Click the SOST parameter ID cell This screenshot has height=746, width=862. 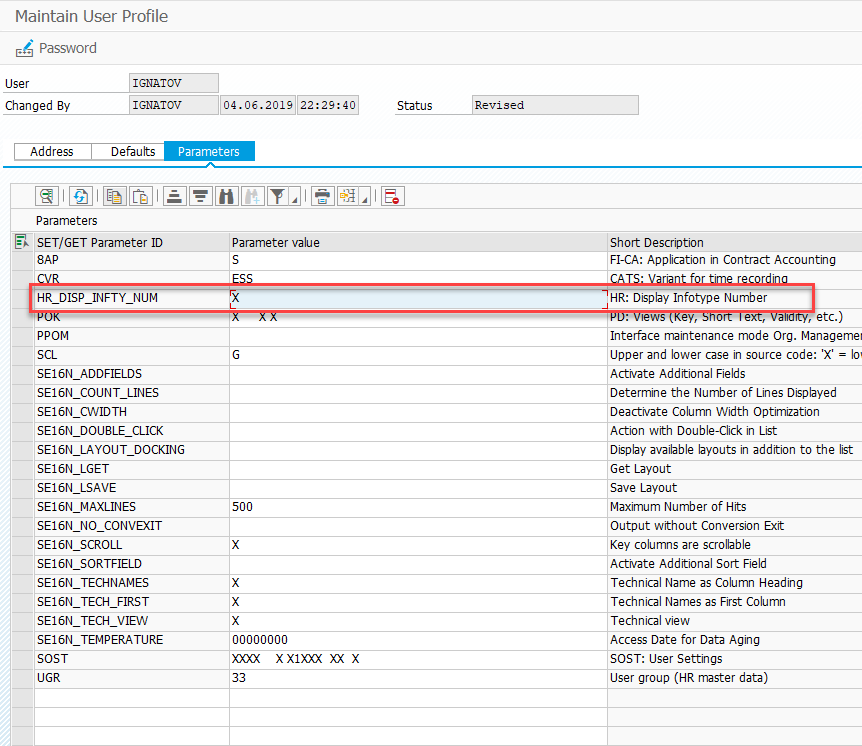point(131,659)
